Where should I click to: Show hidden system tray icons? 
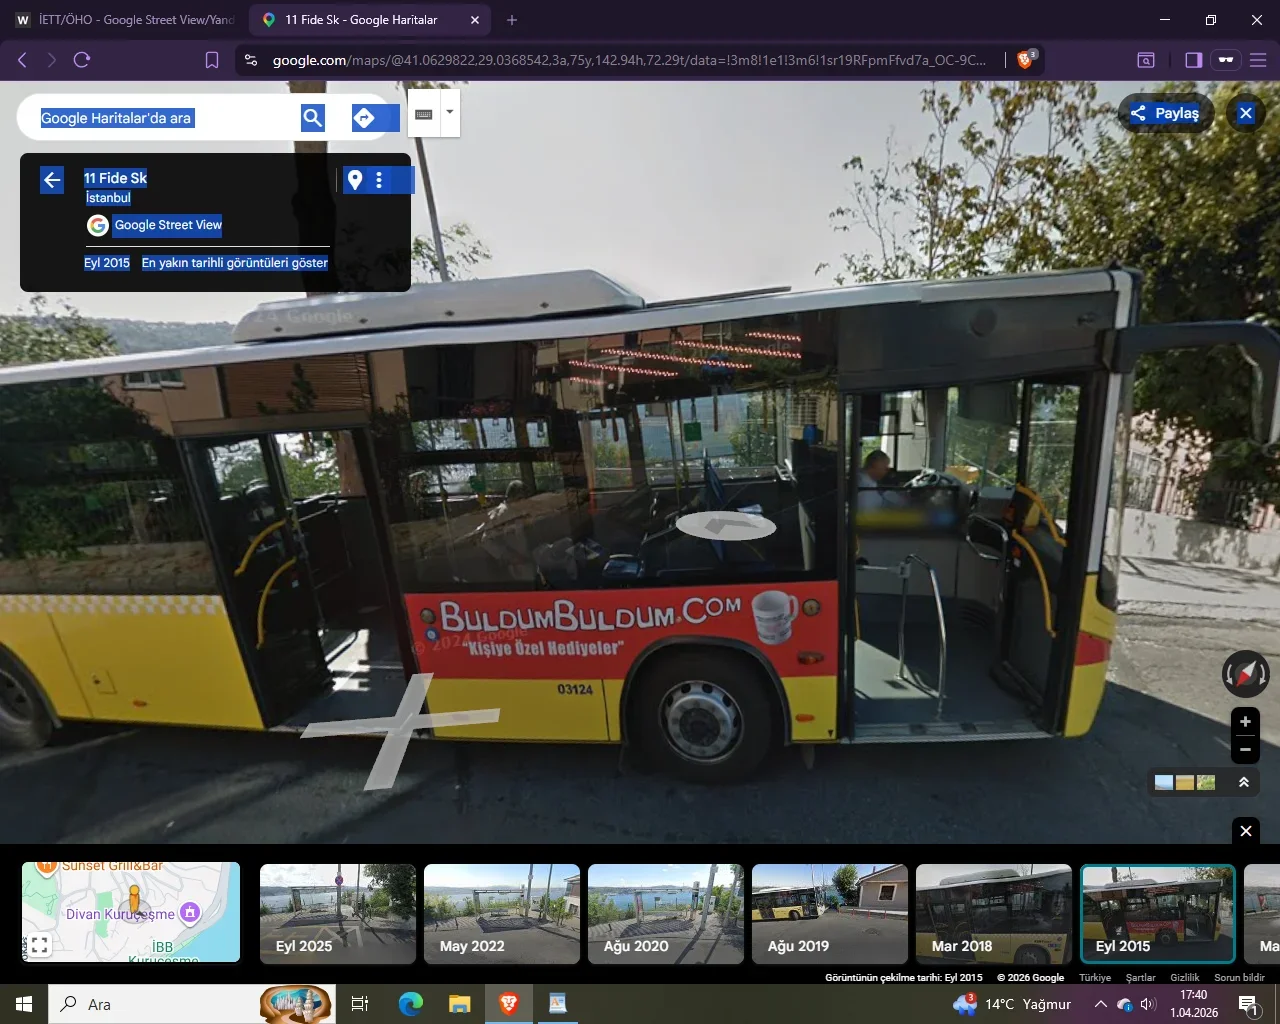pyautogui.click(x=1100, y=1004)
